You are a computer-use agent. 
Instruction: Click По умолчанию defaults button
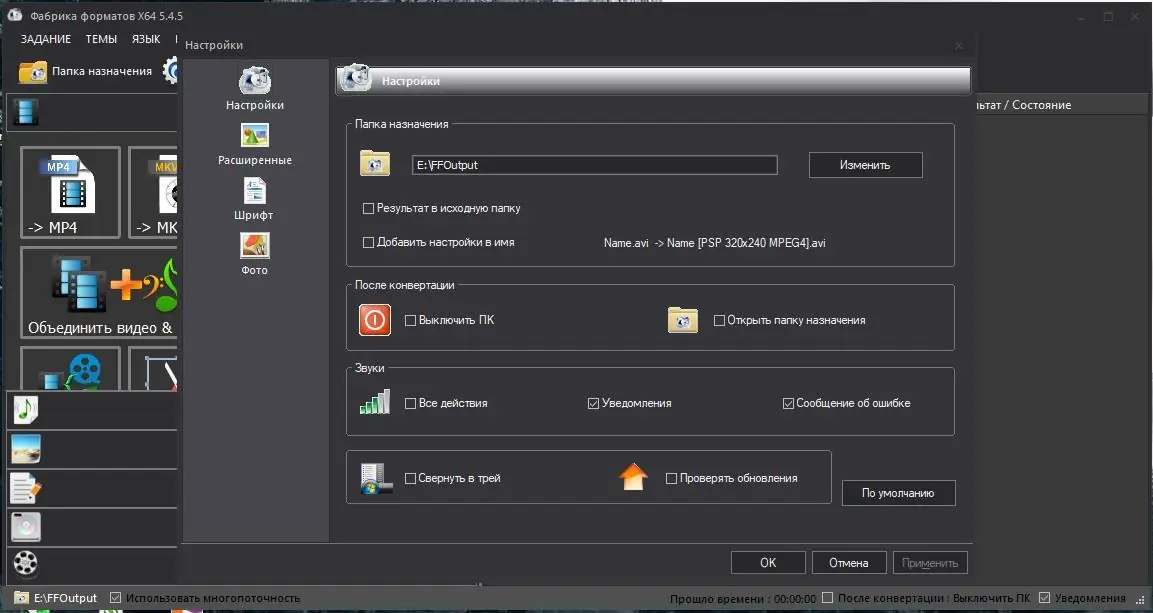pyautogui.click(x=898, y=493)
